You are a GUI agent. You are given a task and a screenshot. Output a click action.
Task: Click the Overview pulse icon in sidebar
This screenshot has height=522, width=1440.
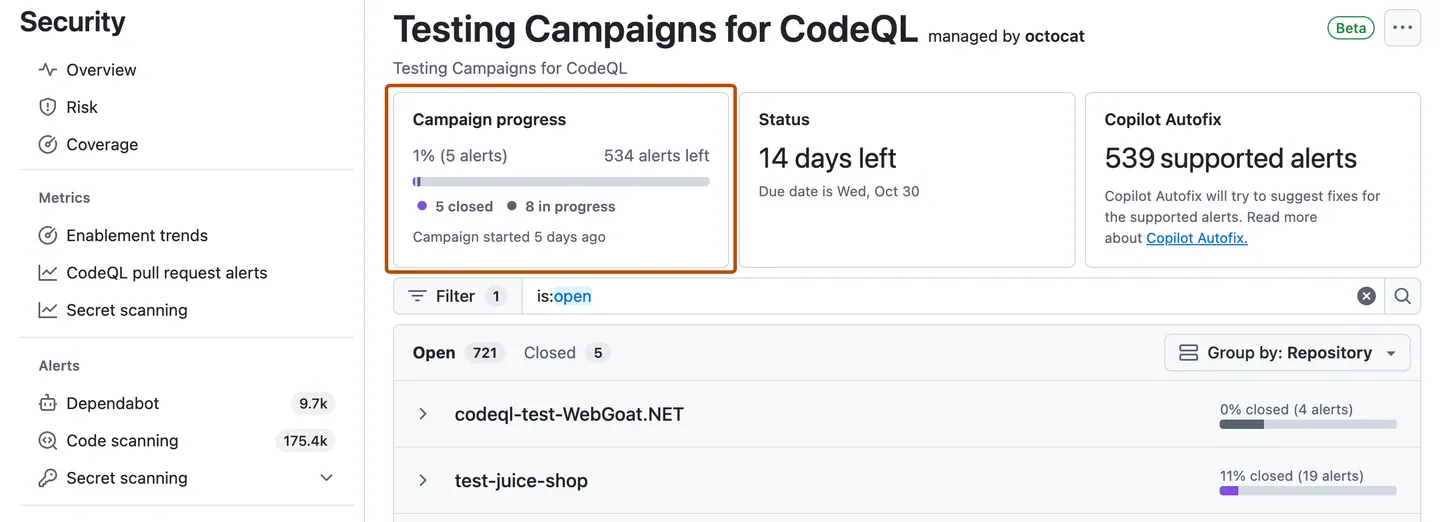[x=47, y=70]
